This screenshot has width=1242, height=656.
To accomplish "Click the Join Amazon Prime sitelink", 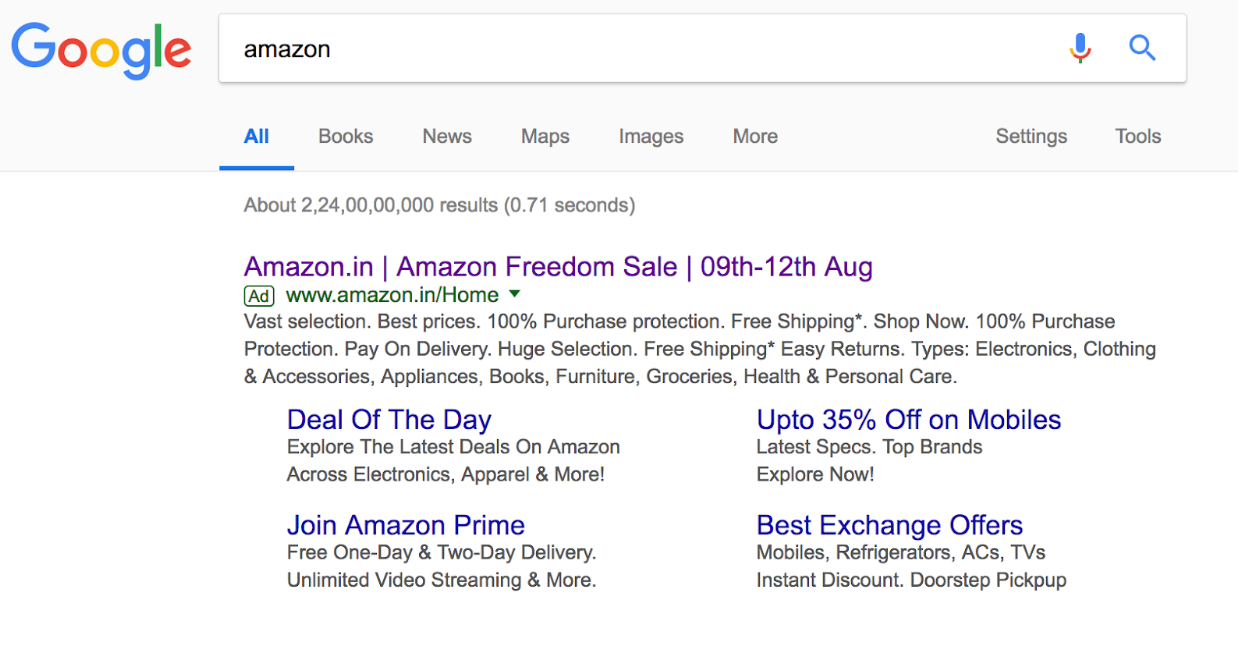I will (406, 525).
